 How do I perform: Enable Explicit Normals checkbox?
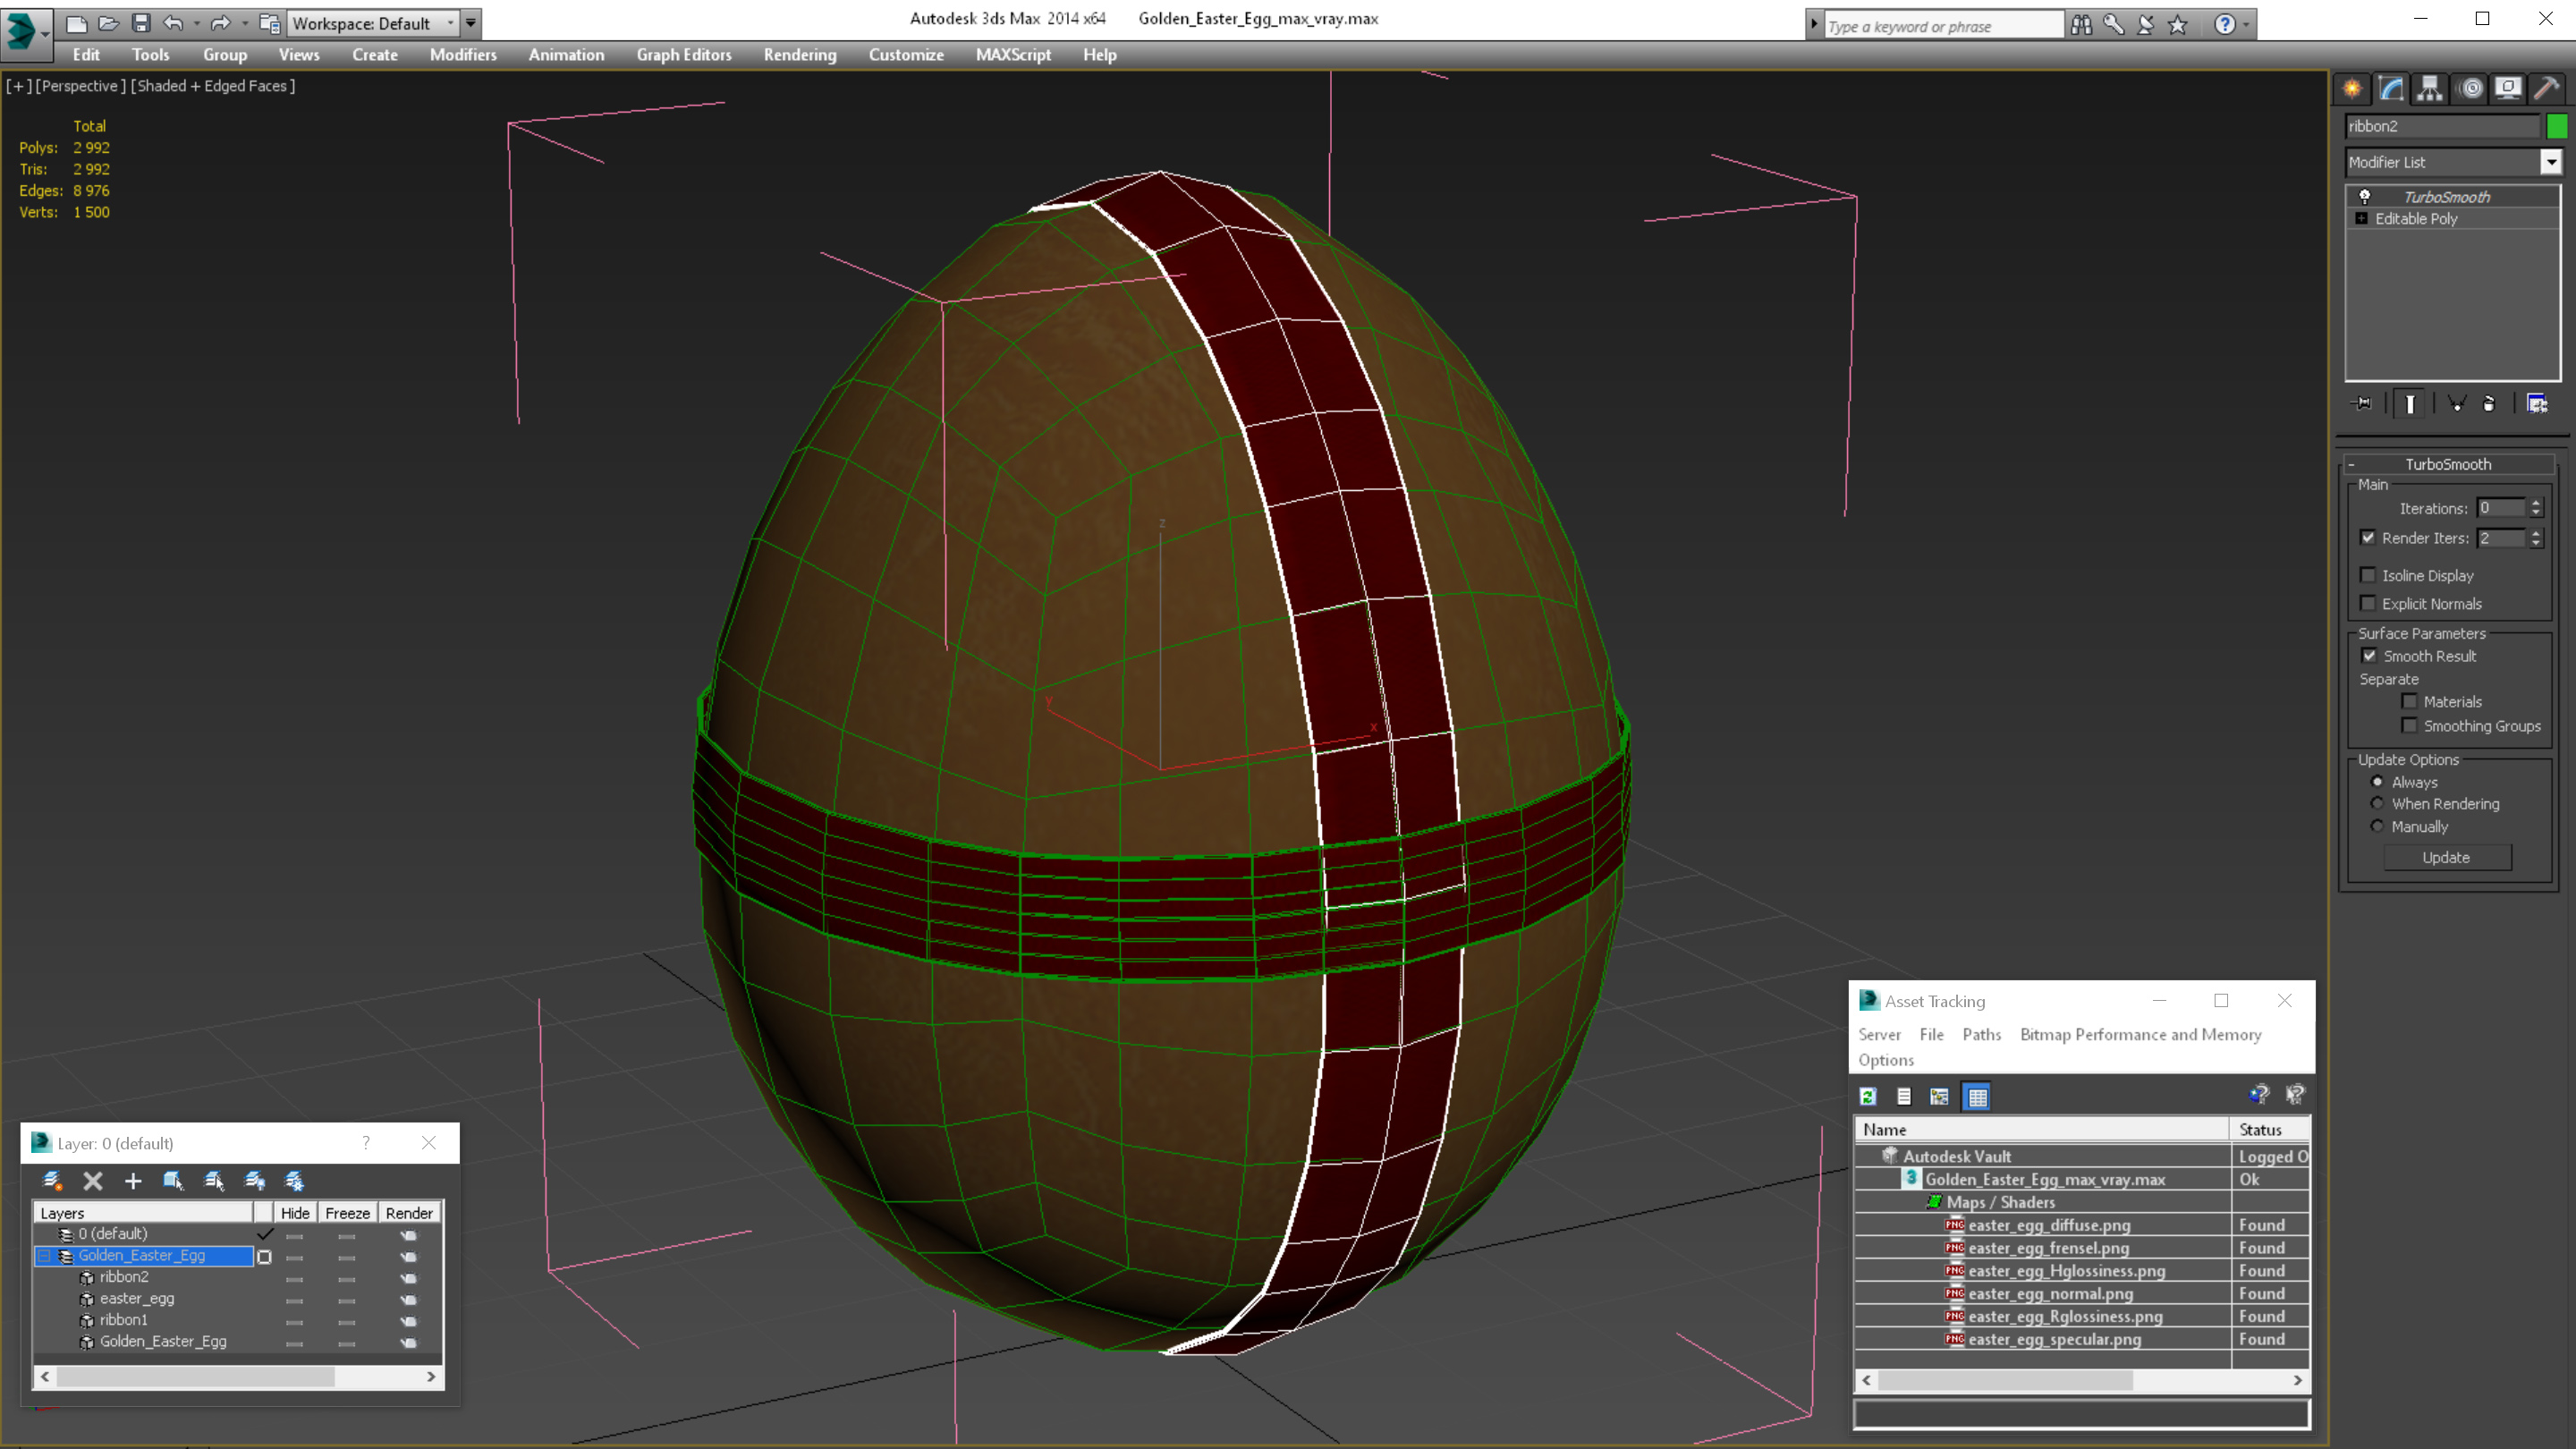click(2368, 603)
